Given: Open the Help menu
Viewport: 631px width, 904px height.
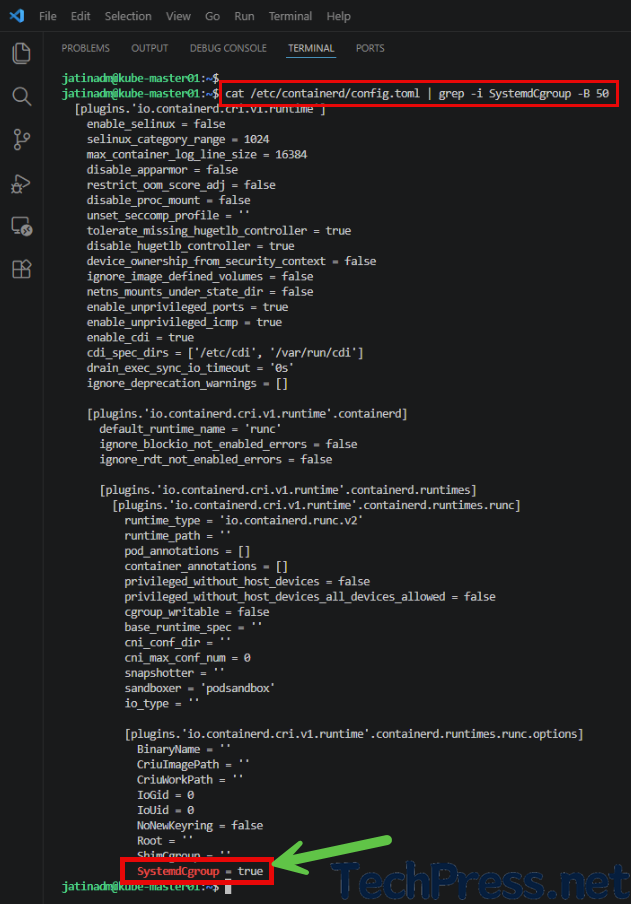Looking at the screenshot, I should 338,16.
